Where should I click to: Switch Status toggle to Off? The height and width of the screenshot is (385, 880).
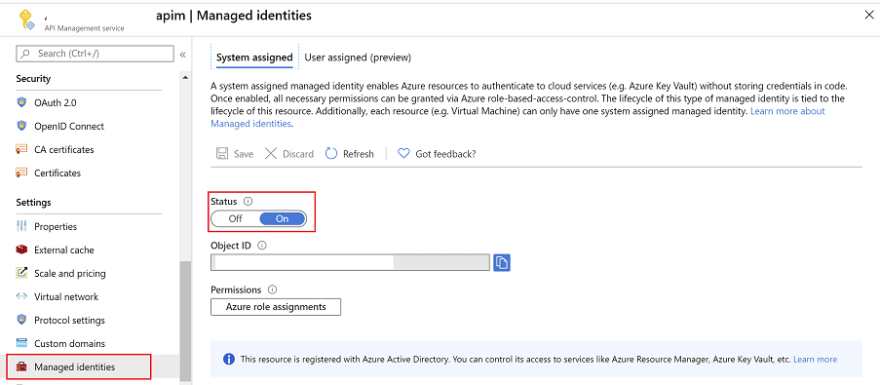235,219
